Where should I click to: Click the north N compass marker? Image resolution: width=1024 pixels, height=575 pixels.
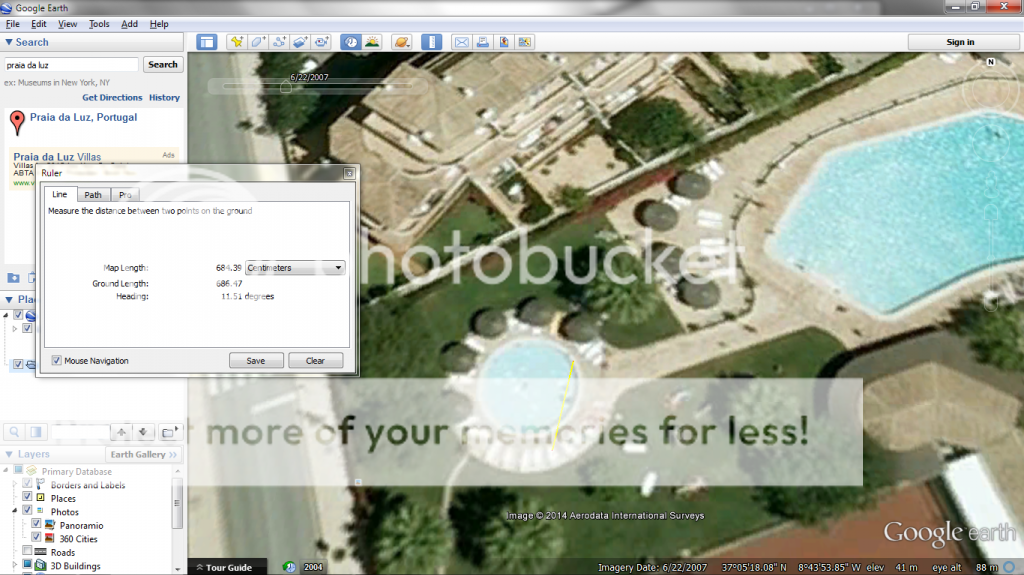click(991, 62)
